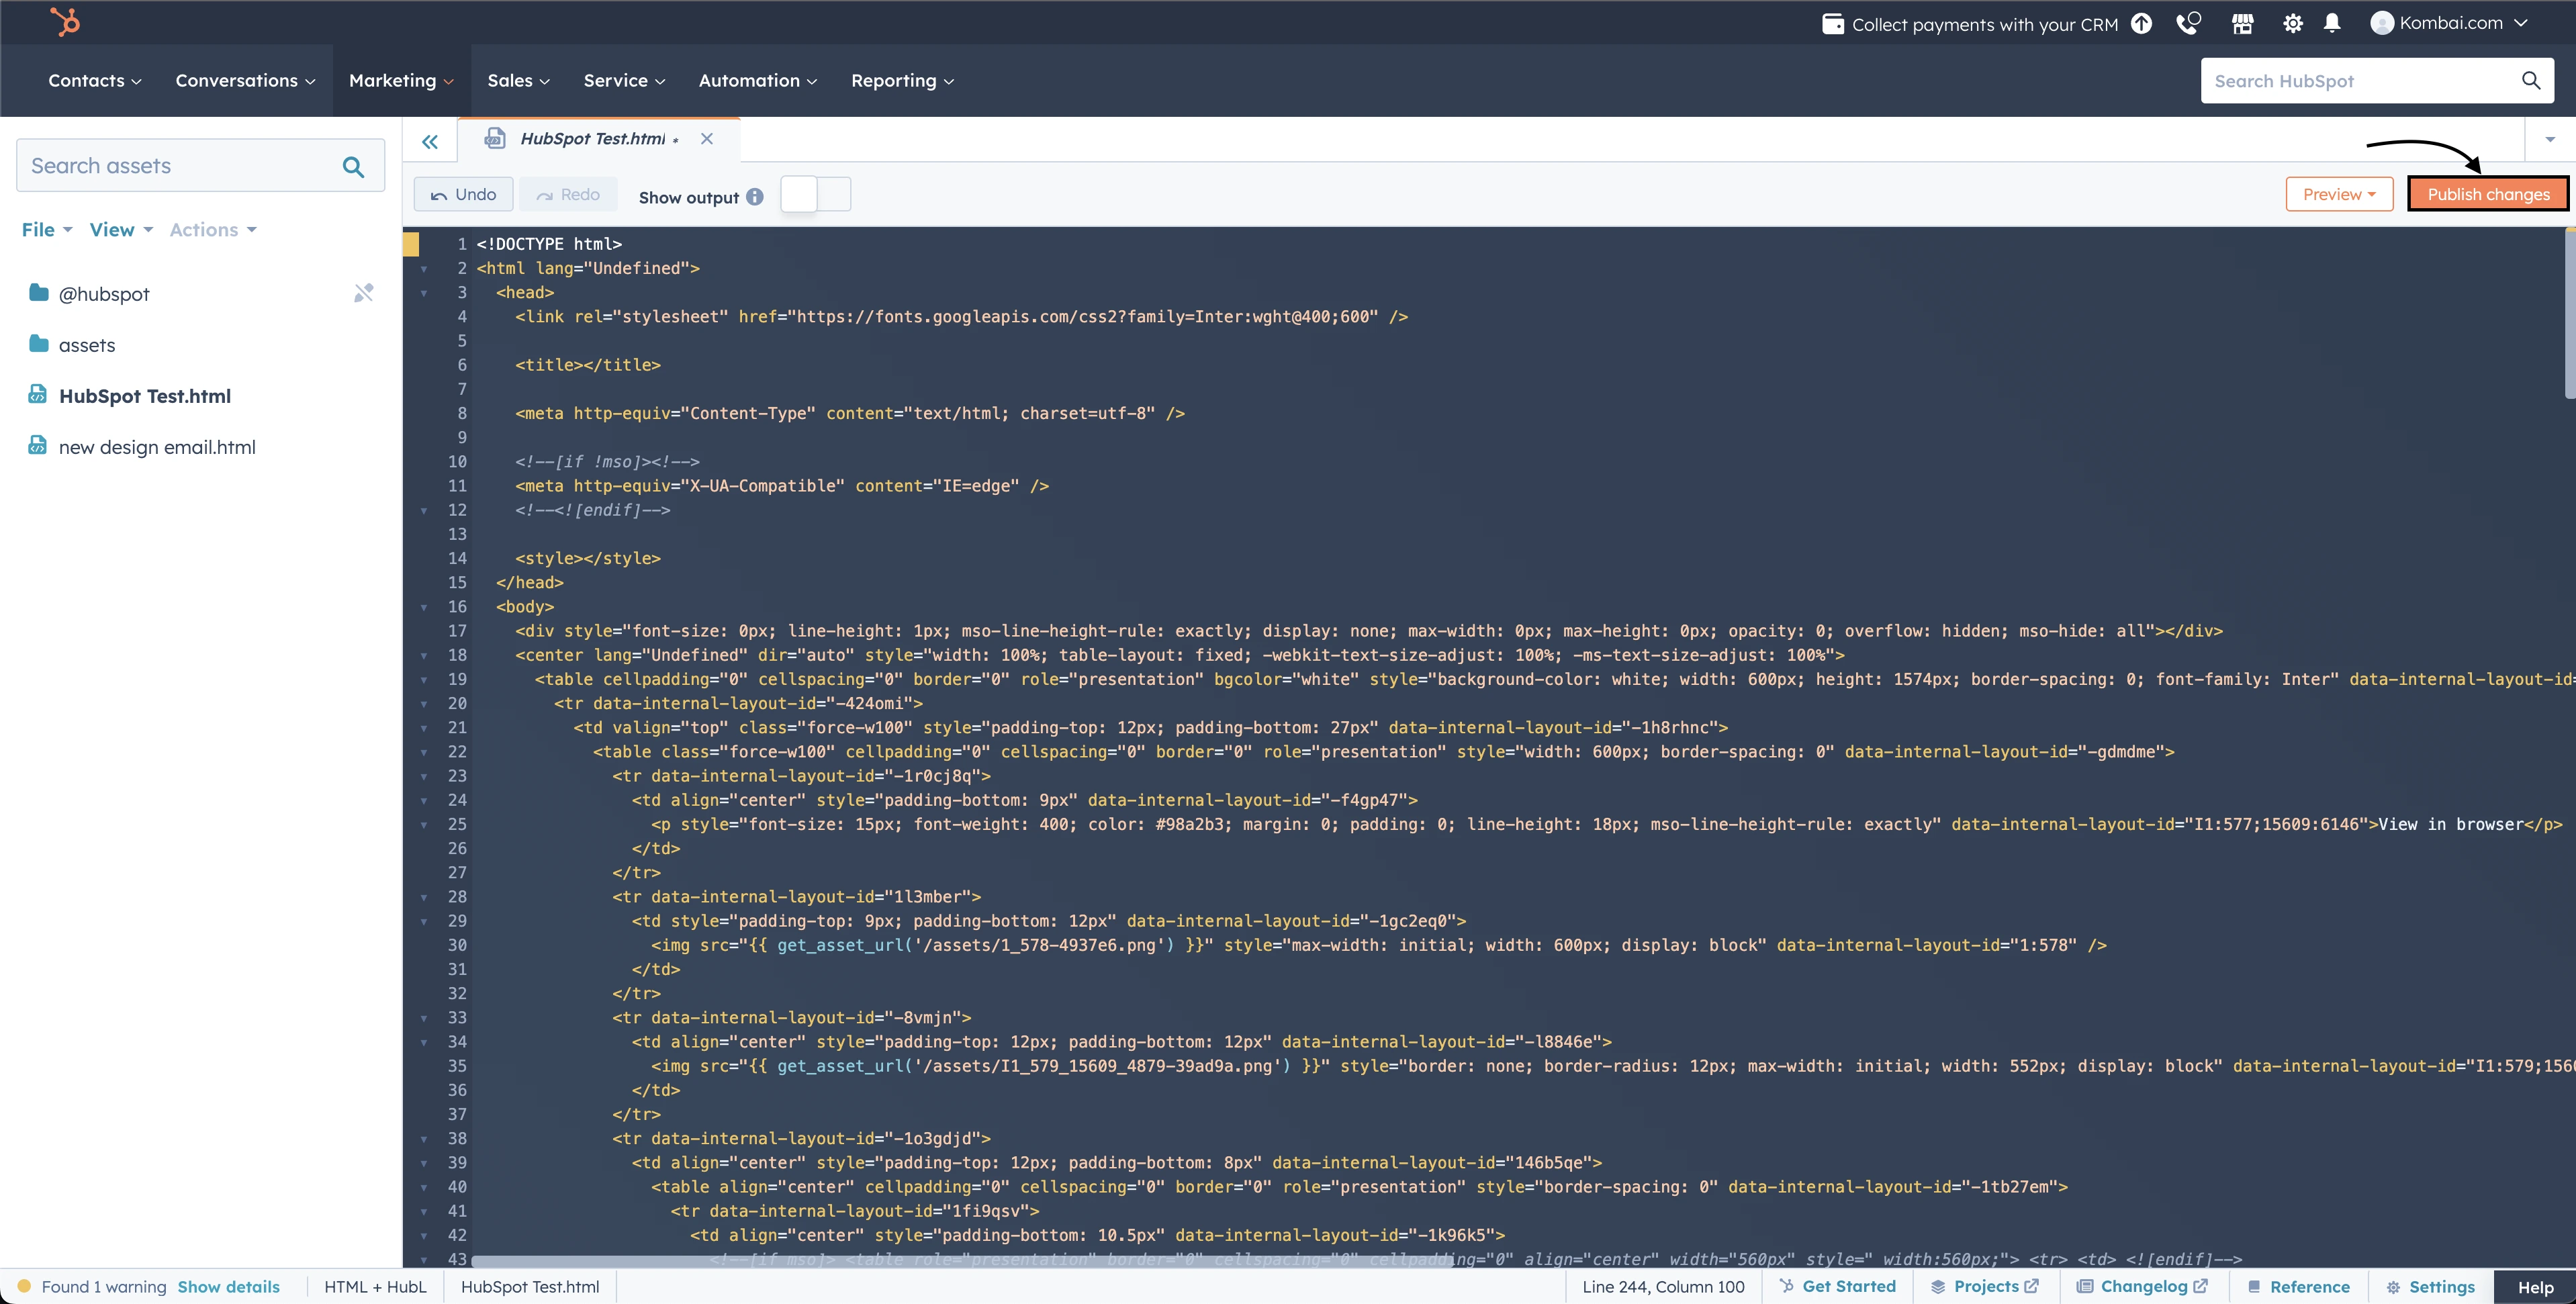Open the notifications bell
2576x1304 pixels.
click(2332, 23)
